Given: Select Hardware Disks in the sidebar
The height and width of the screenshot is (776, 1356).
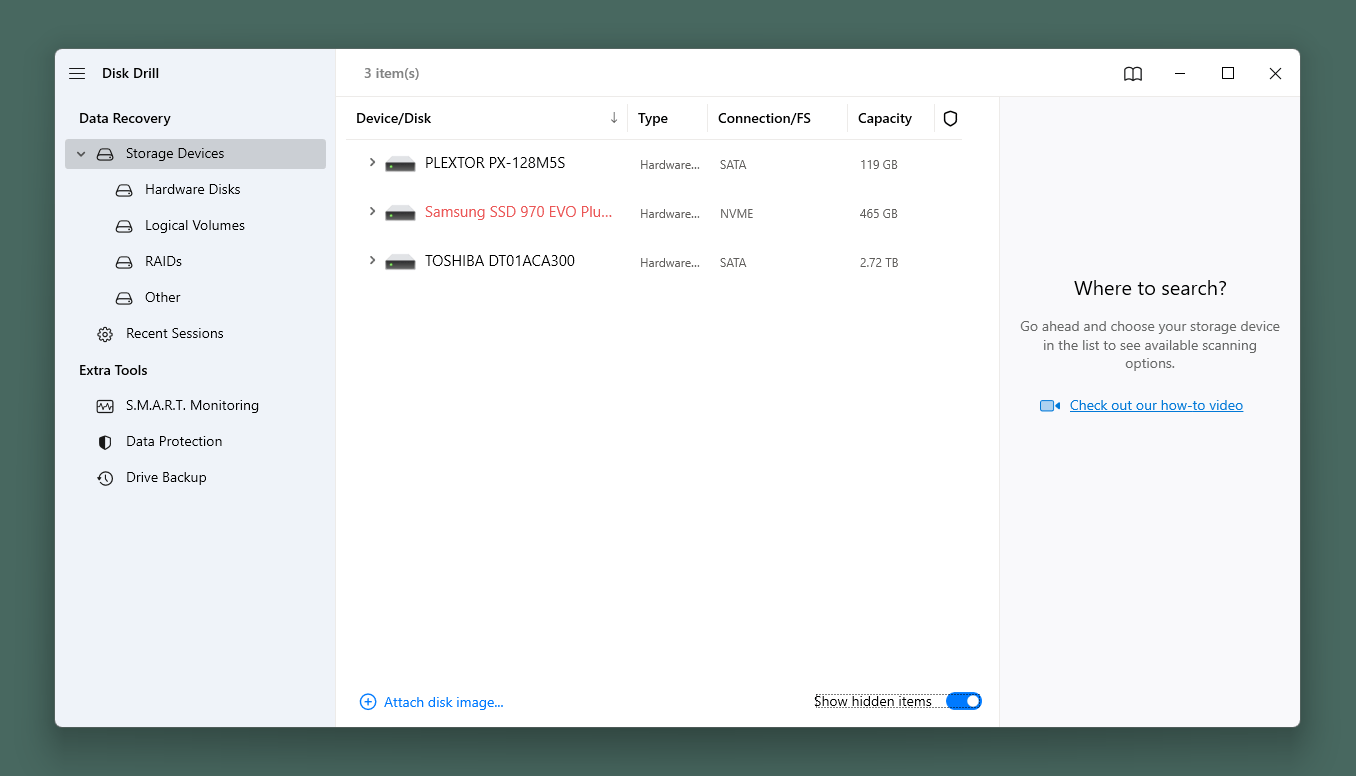Looking at the screenshot, I should coord(195,190).
